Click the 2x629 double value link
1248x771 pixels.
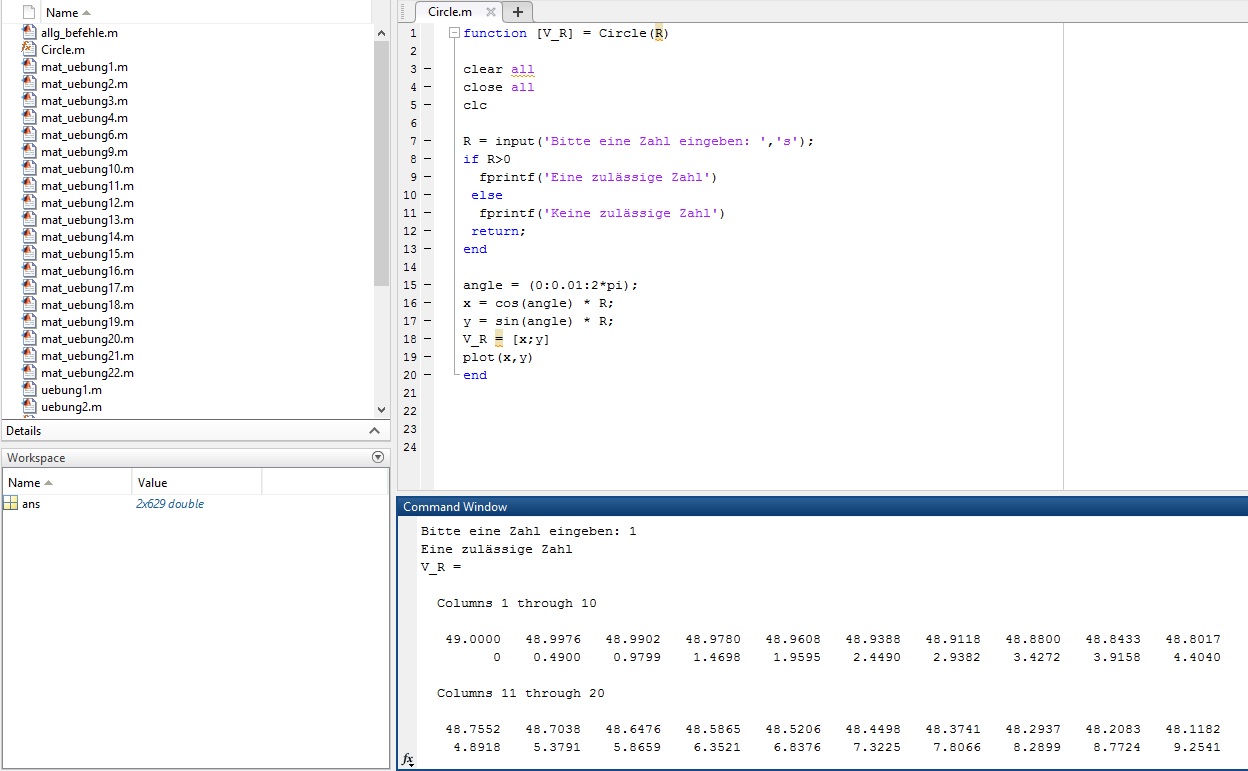[170, 504]
